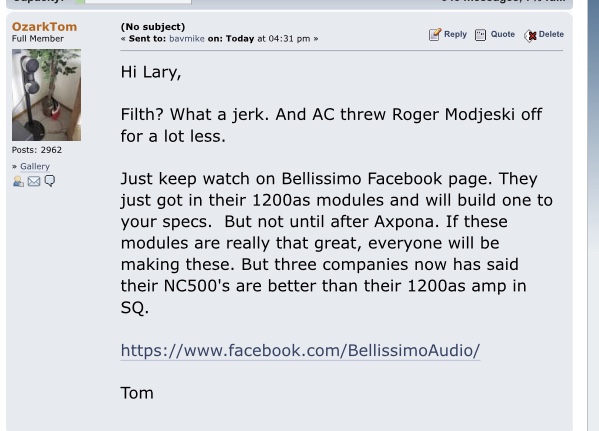Visit the Gallery link in the sidebar
The image size is (599, 431).
(35, 167)
